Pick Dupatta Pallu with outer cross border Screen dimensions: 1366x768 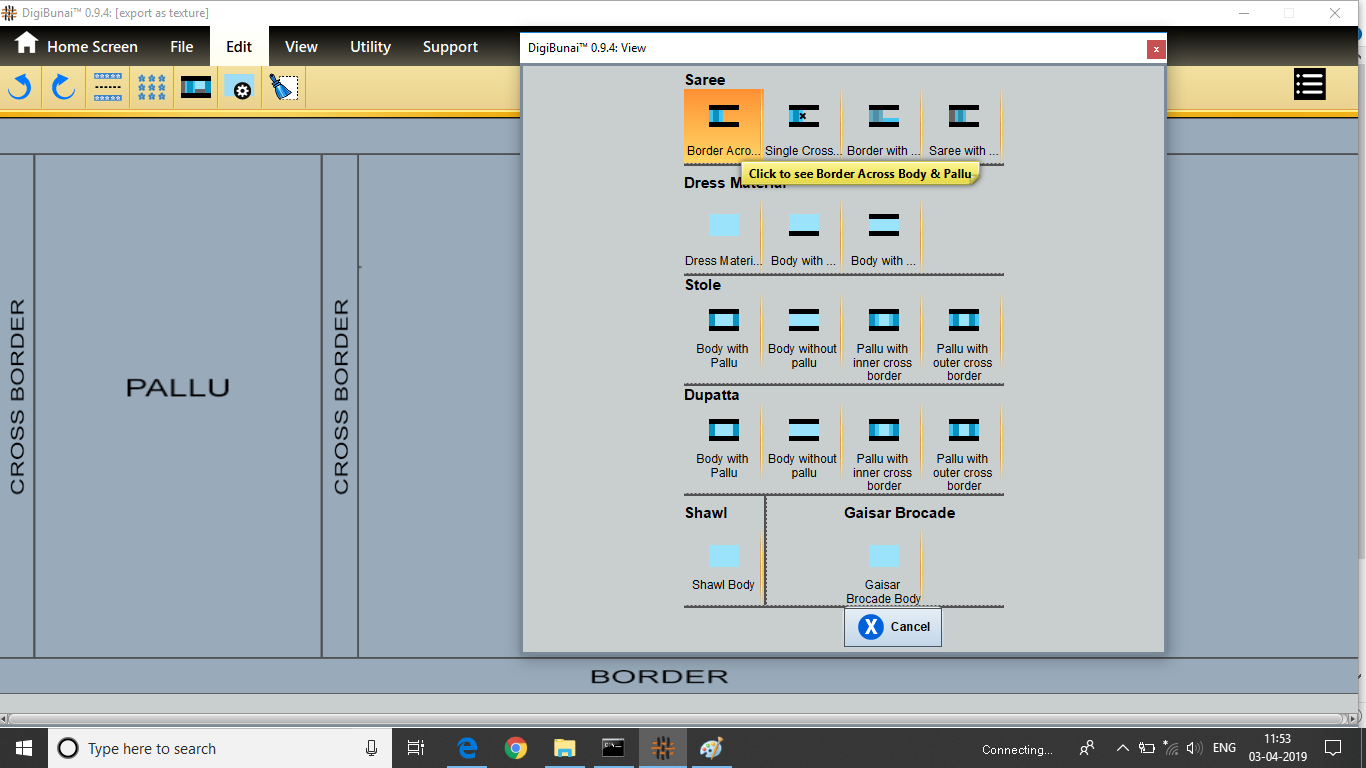(963, 452)
